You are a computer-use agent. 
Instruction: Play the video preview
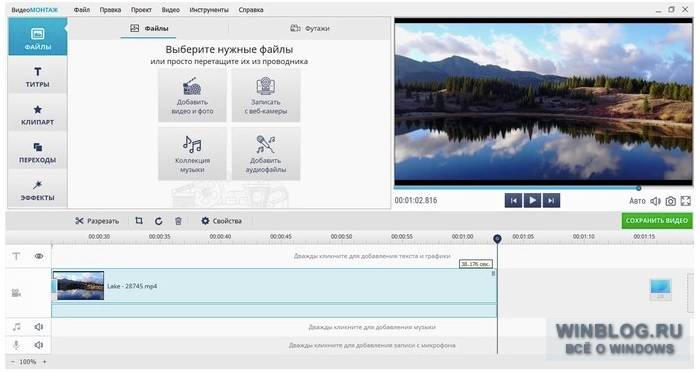click(532, 201)
